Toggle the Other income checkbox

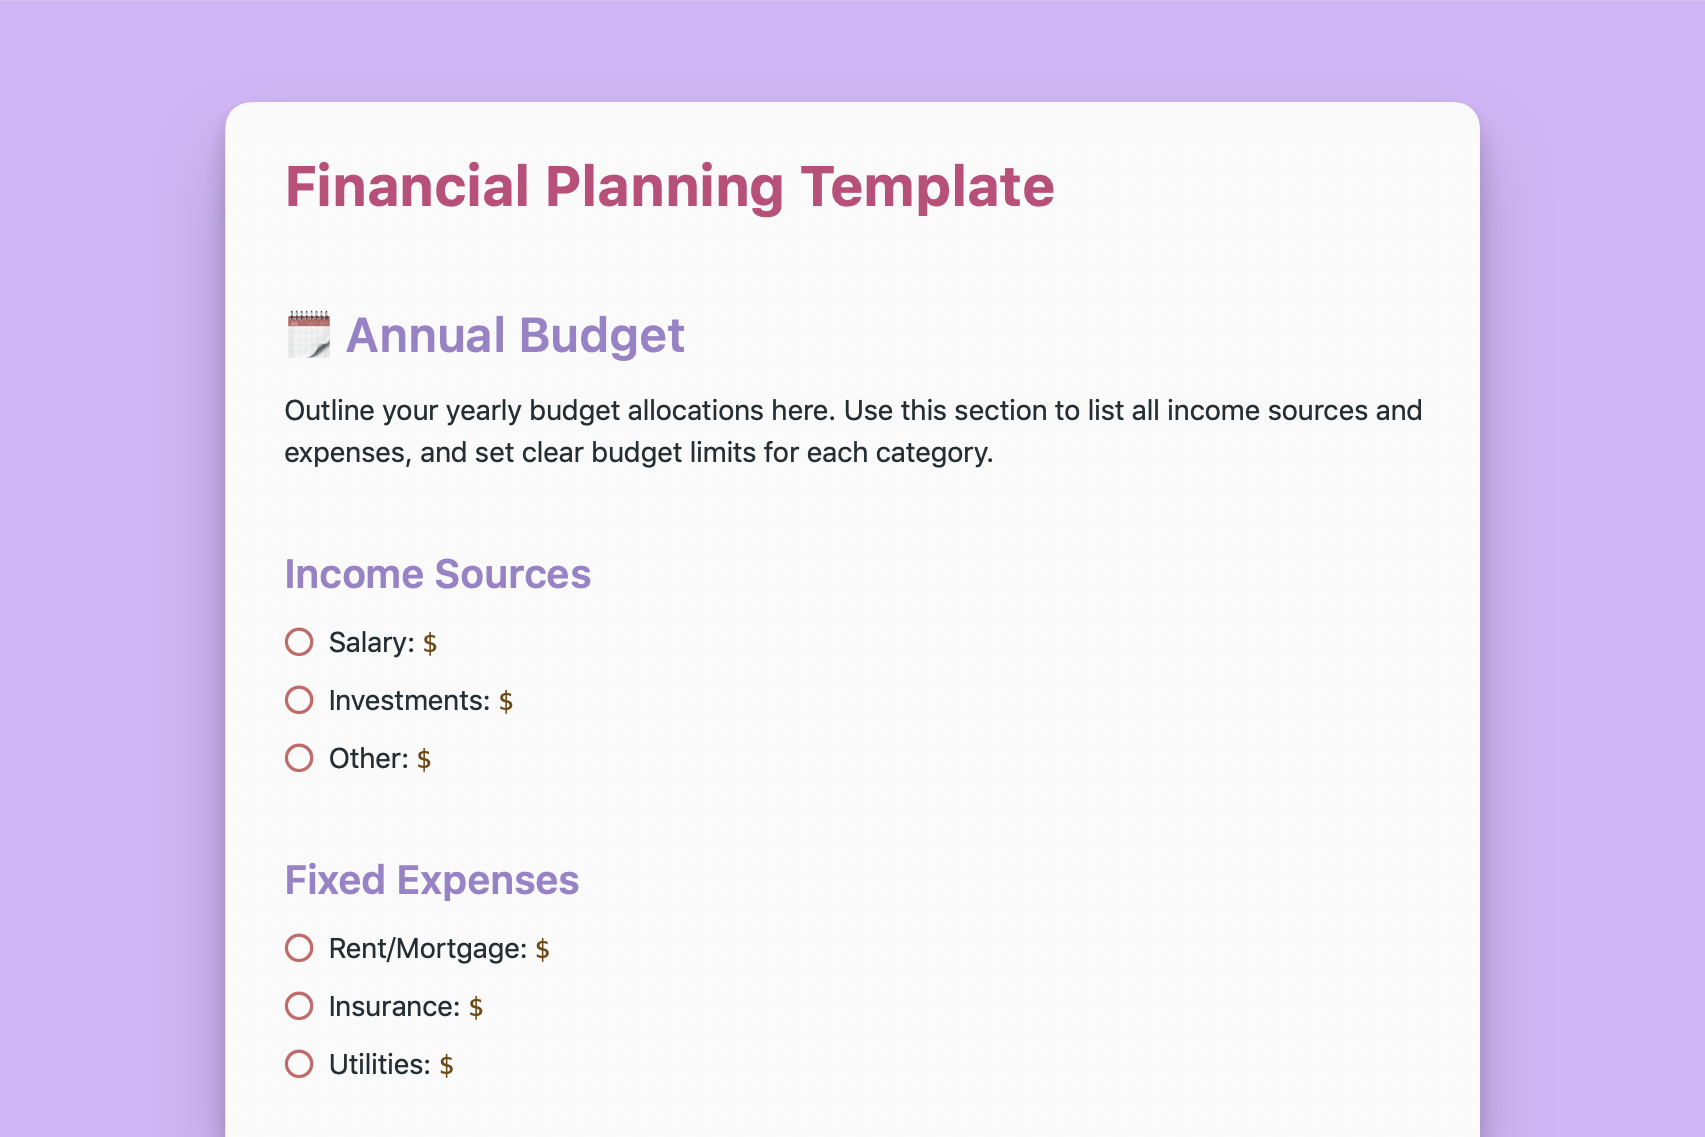coord(299,758)
